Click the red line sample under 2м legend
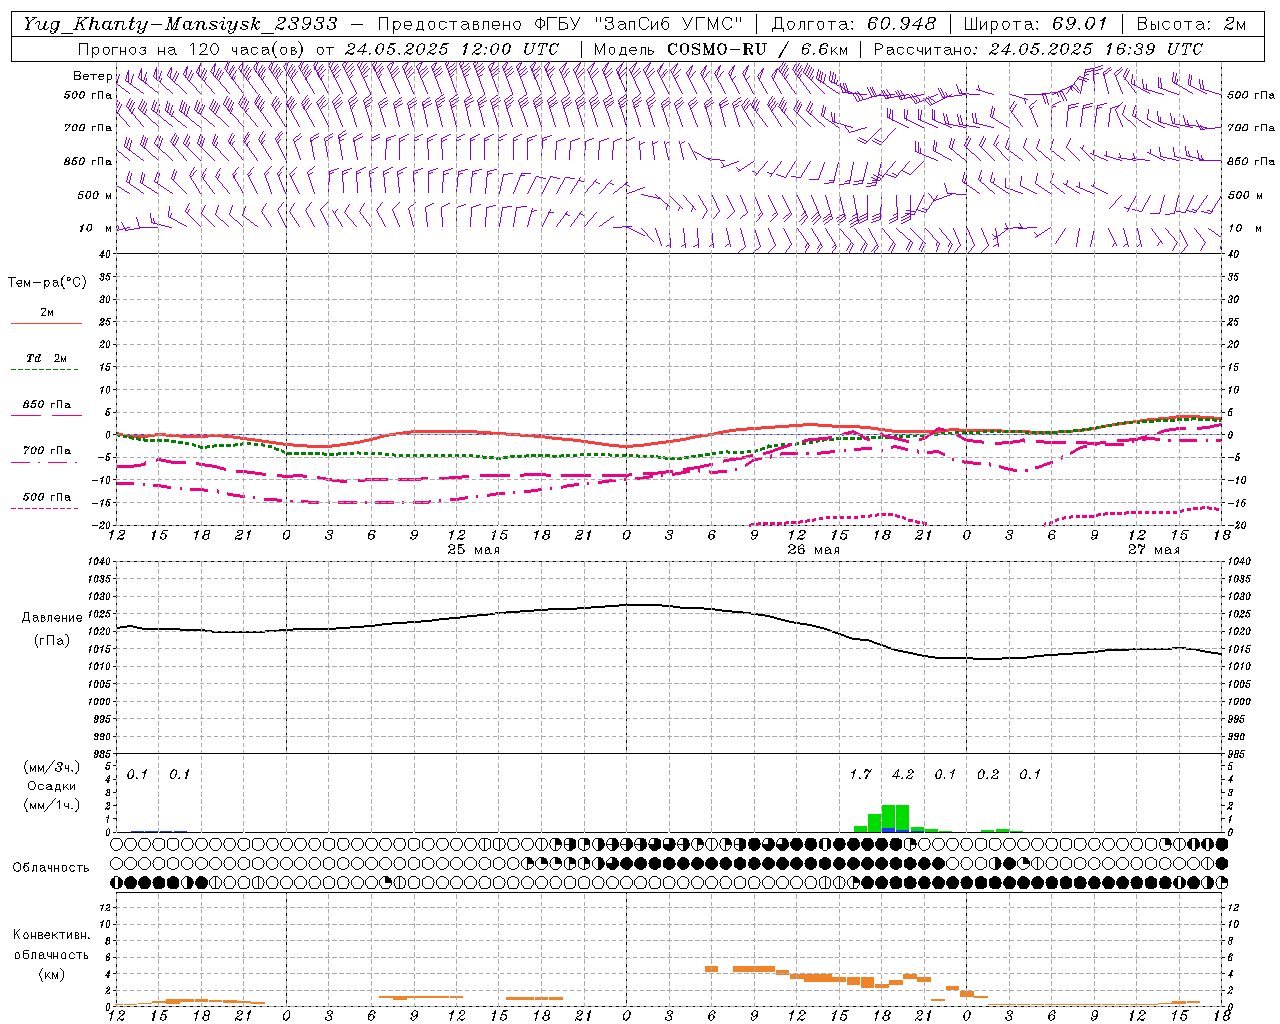This screenshot has width=1280, height=1024. (x=46, y=324)
